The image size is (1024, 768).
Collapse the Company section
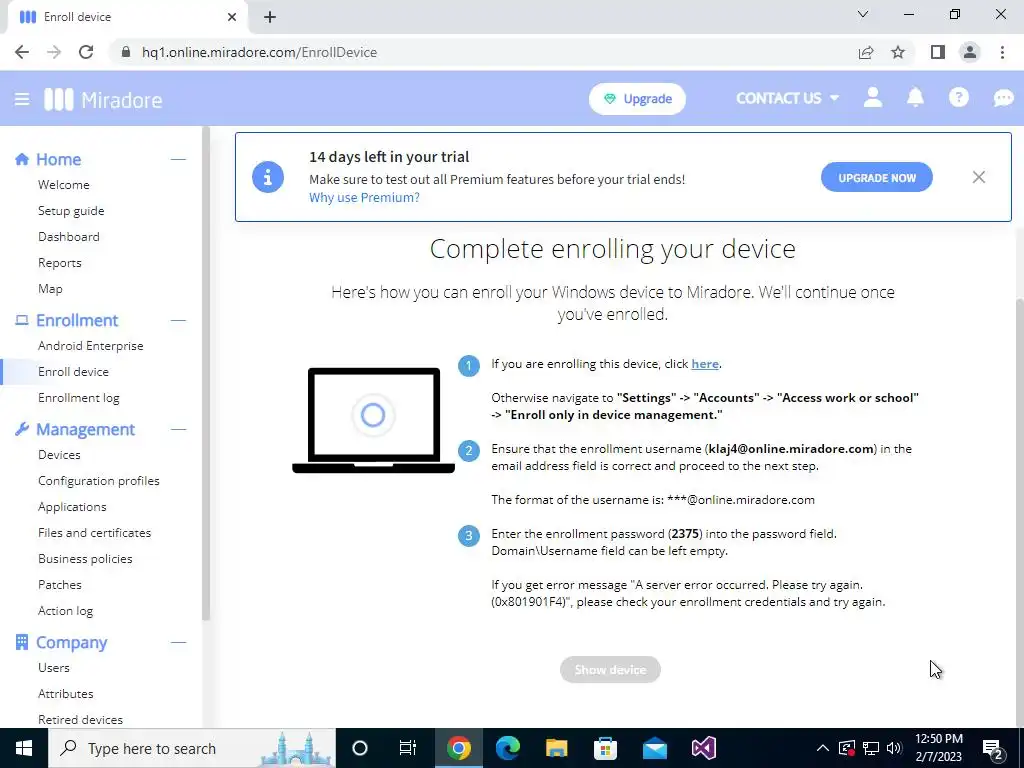[x=178, y=642]
